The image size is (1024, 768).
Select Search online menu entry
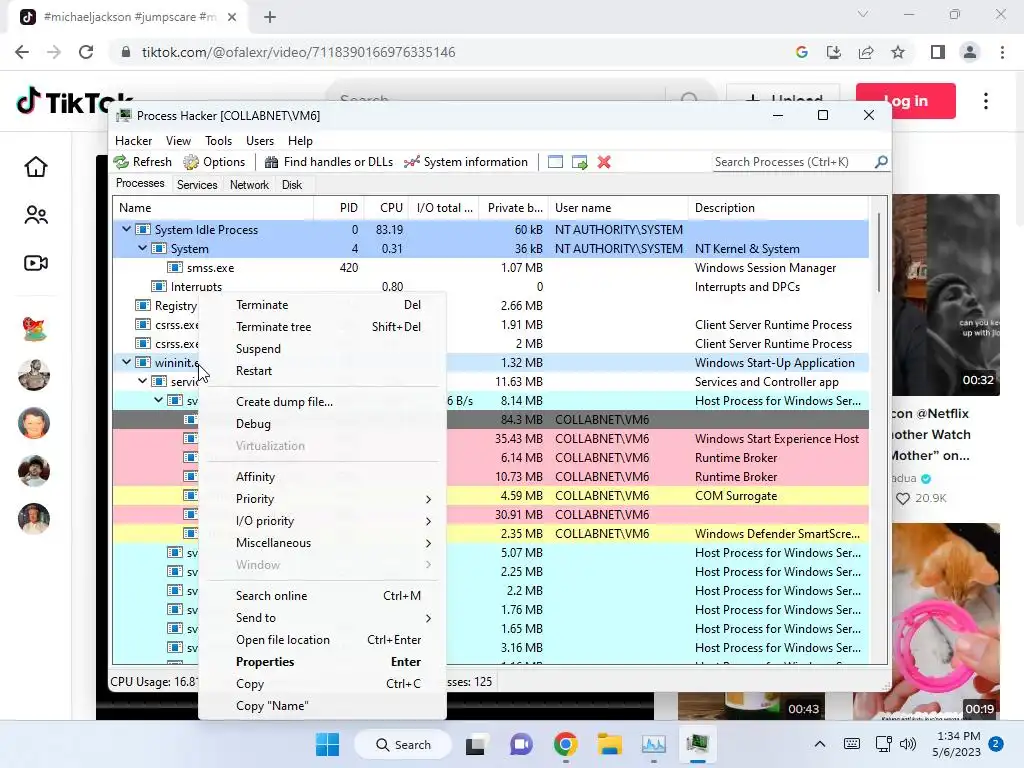[x=323, y=596]
